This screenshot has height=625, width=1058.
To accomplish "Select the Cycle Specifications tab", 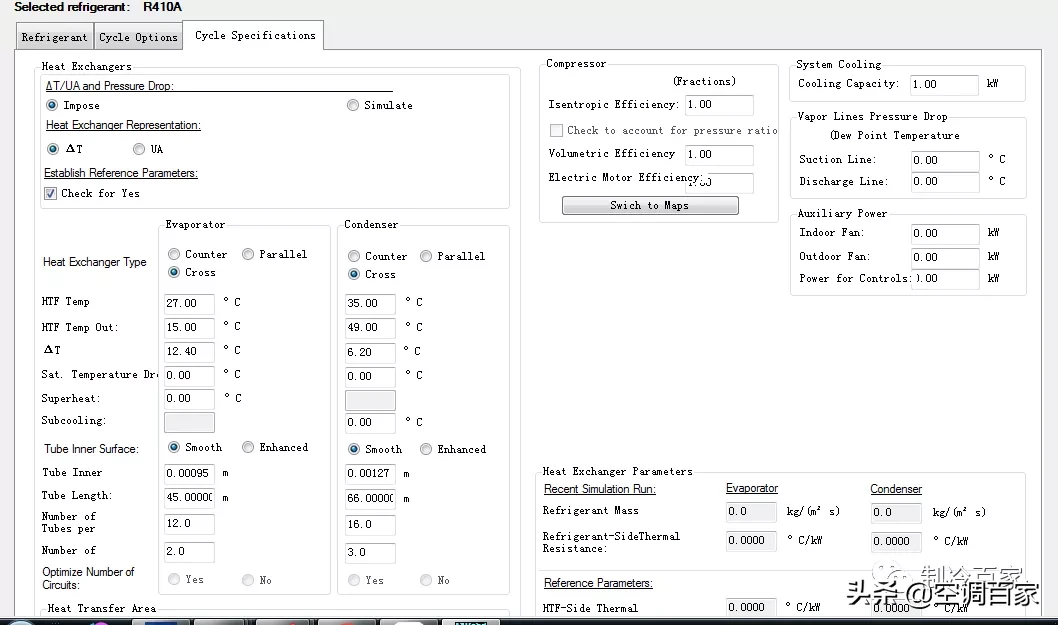I will coord(255,35).
